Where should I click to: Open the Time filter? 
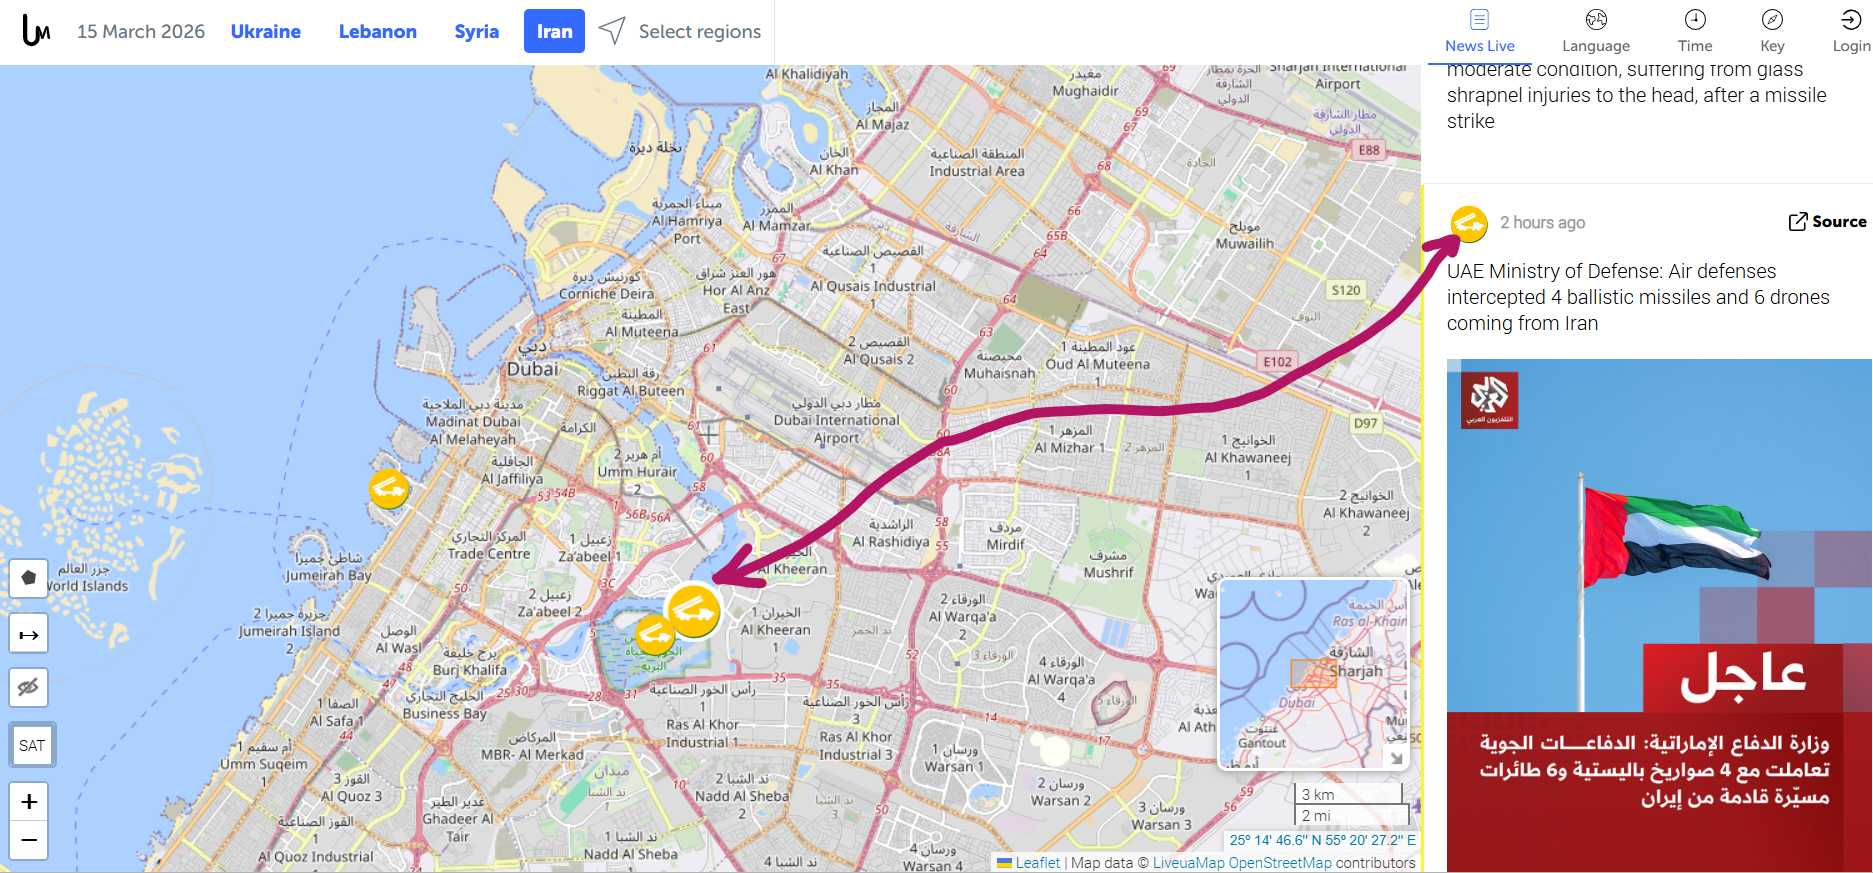tap(1695, 31)
